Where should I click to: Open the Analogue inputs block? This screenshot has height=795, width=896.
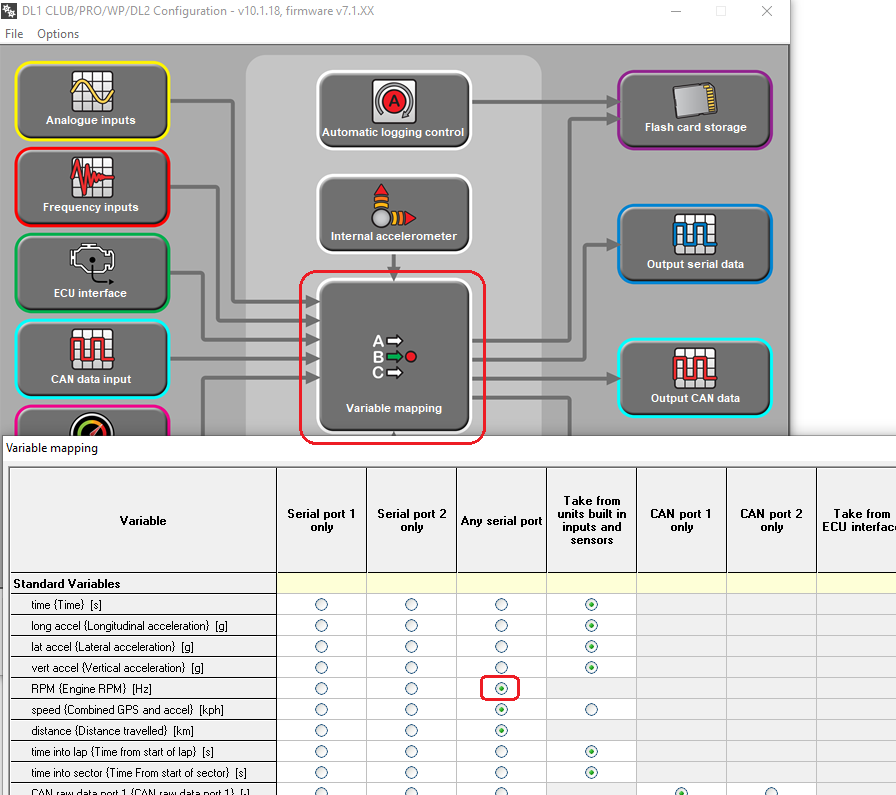click(92, 101)
